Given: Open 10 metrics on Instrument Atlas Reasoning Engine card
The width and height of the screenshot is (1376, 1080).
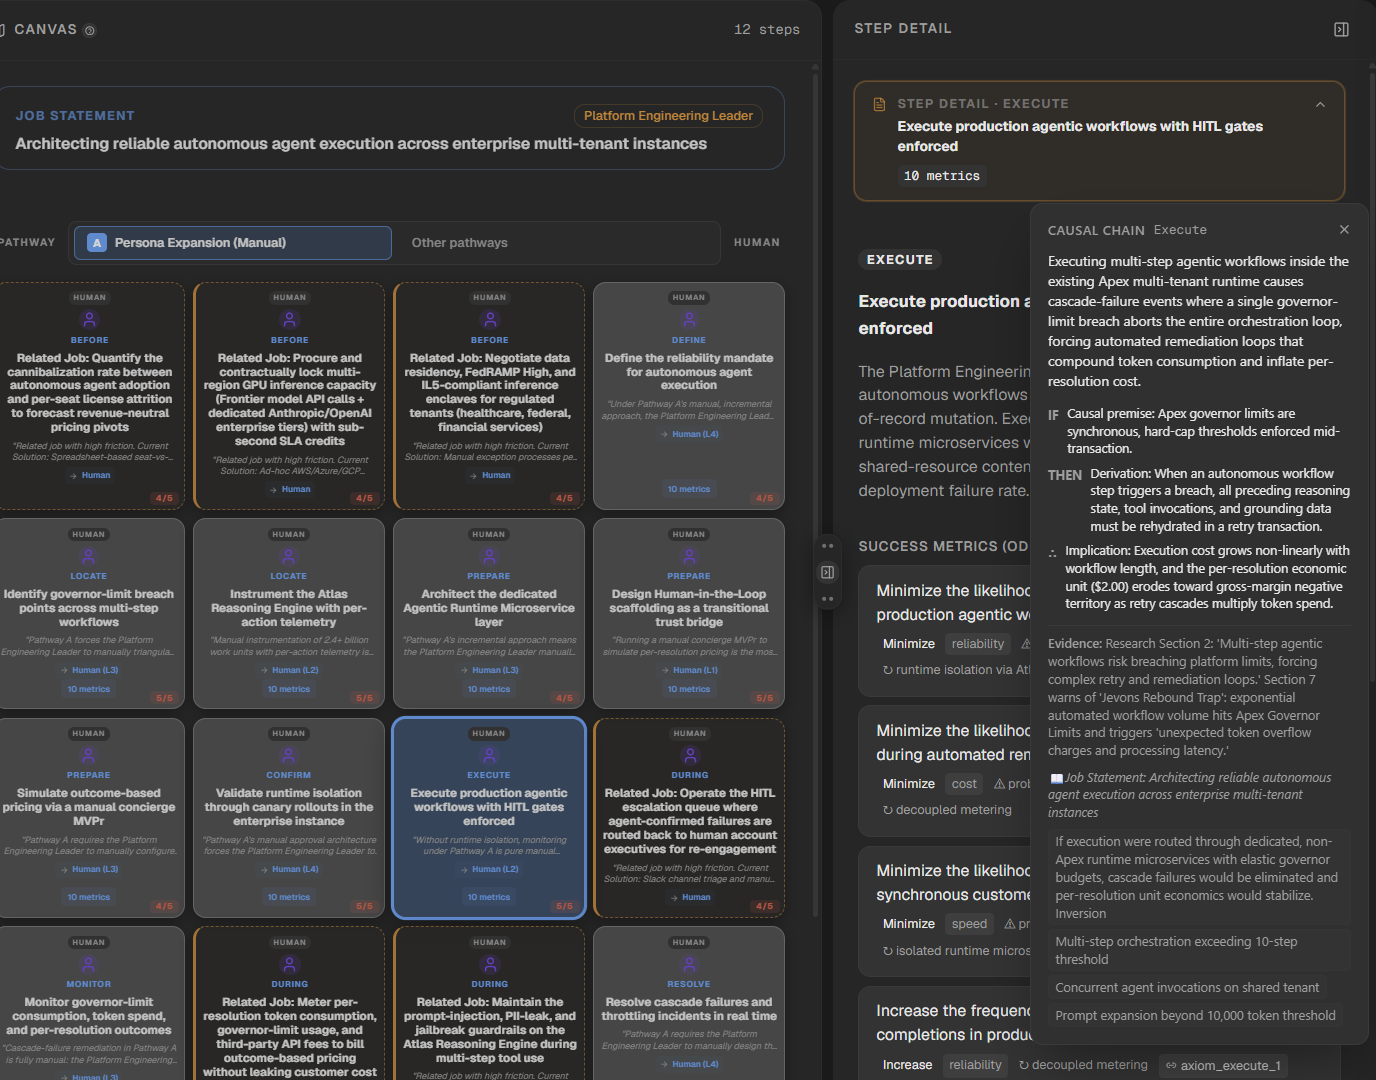Looking at the screenshot, I should [x=289, y=690].
